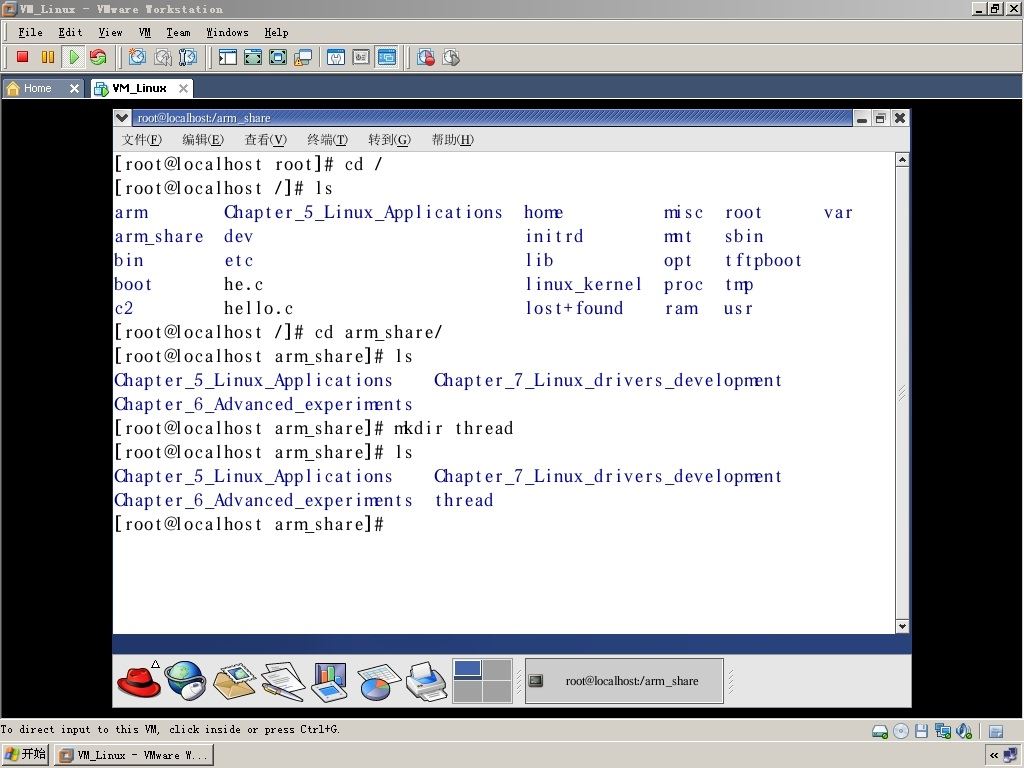Click the terminal scrollbar down arrow

[902, 626]
